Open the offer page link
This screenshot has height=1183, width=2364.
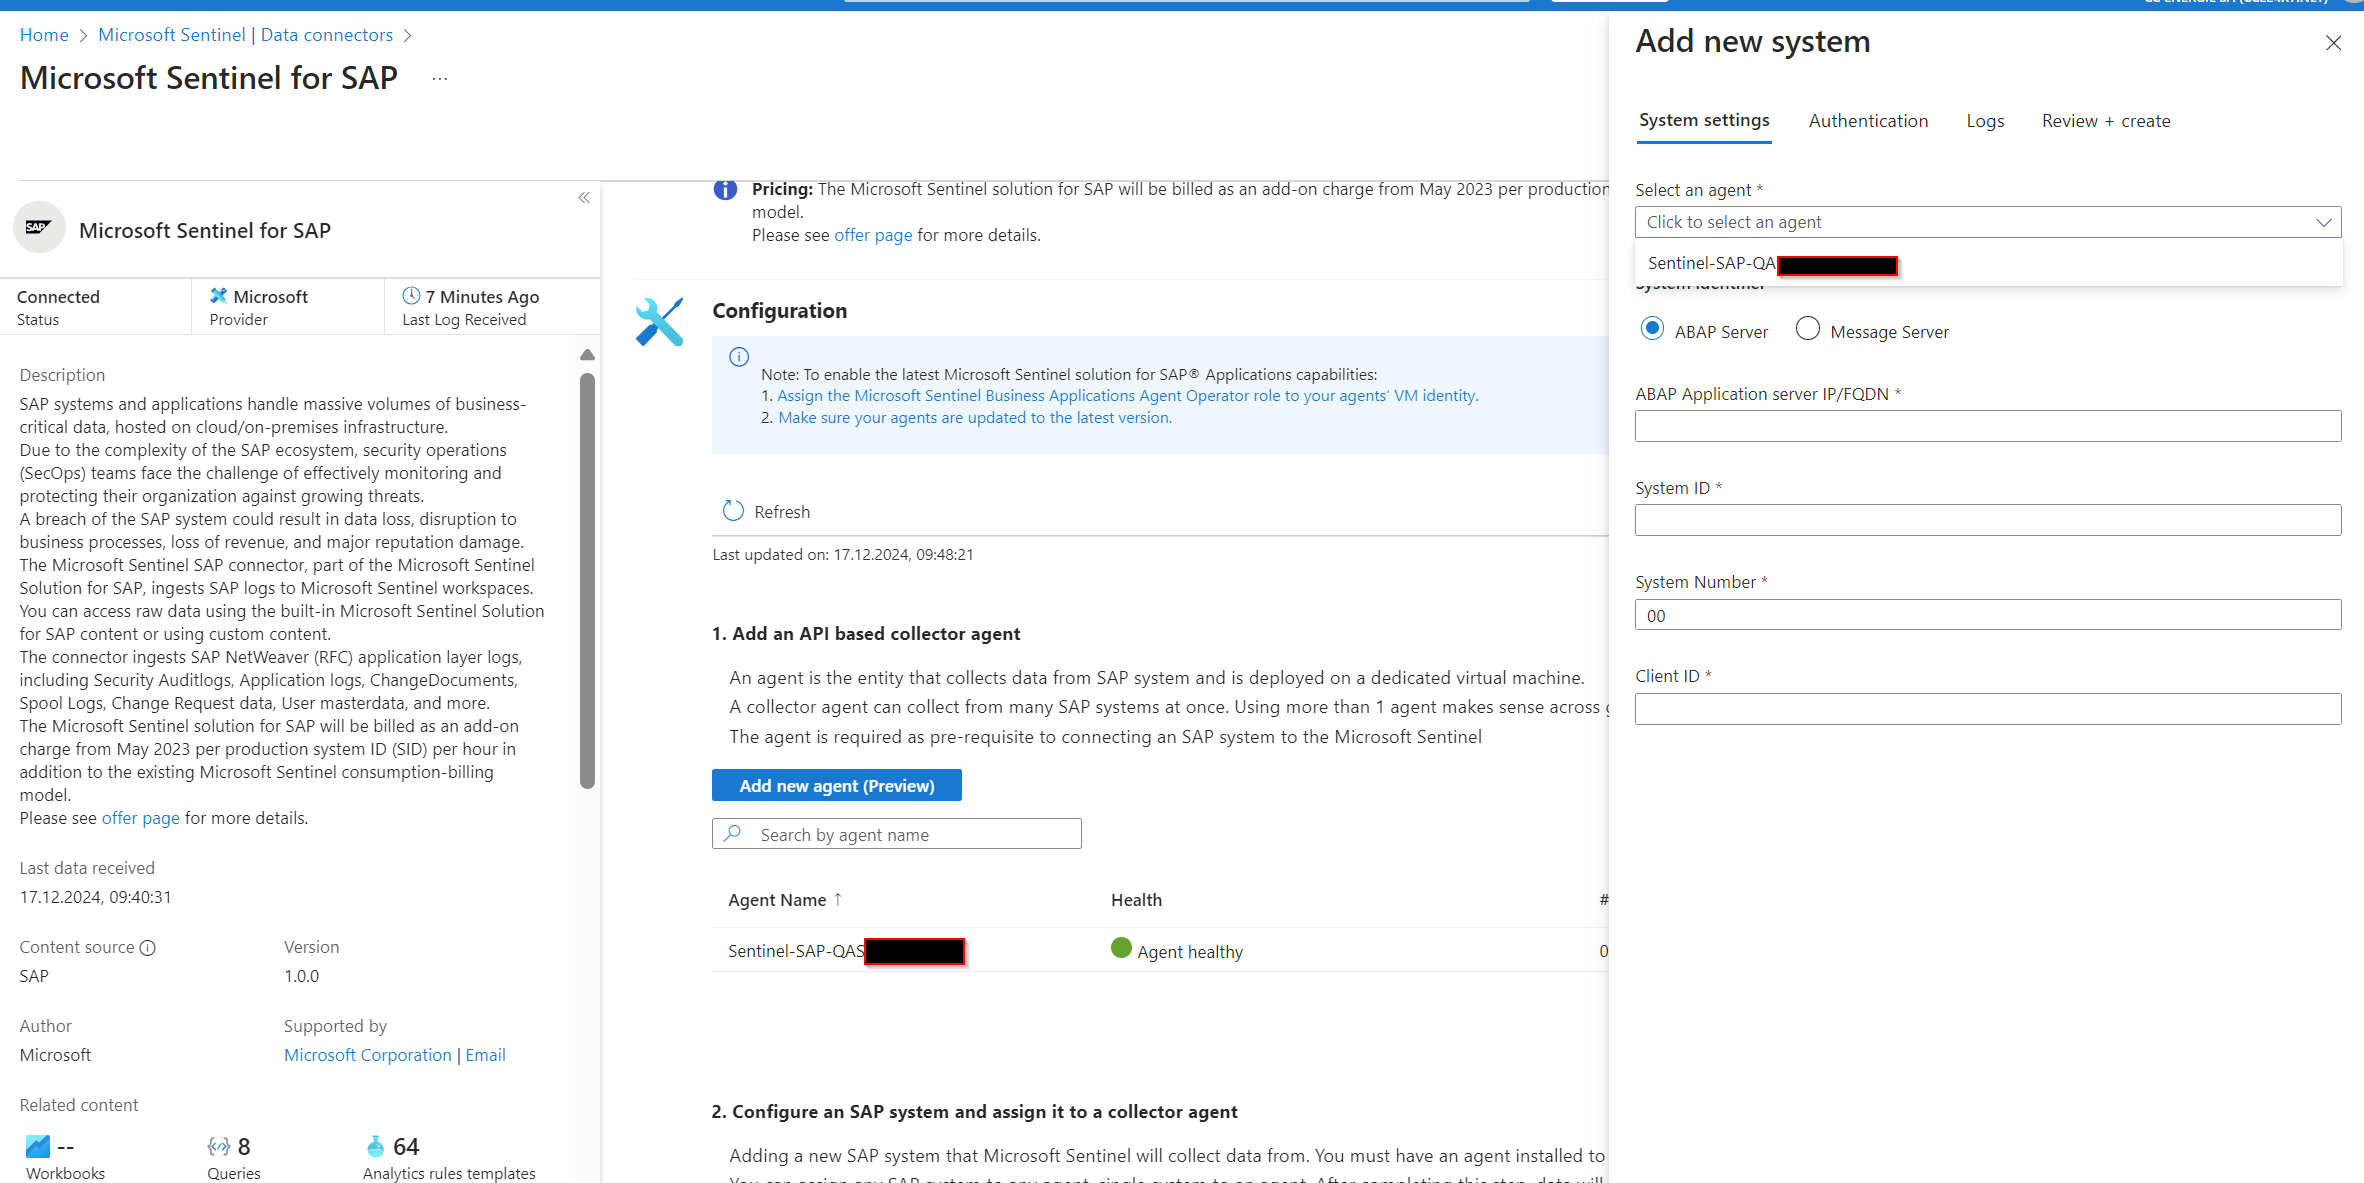[872, 235]
